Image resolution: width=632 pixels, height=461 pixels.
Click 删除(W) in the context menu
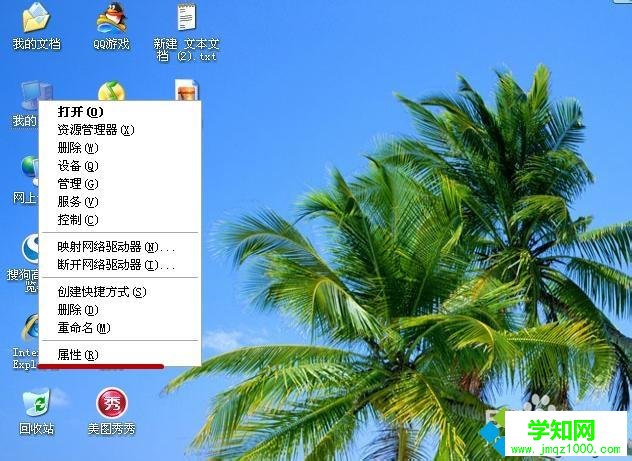pyautogui.click(x=120, y=148)
